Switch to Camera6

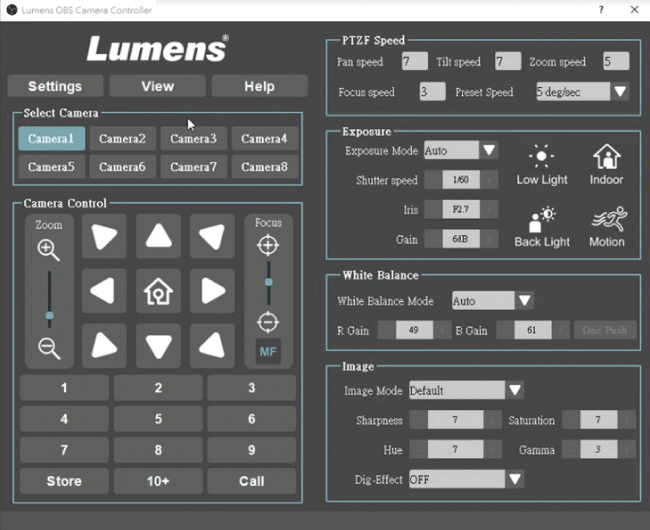122,167
